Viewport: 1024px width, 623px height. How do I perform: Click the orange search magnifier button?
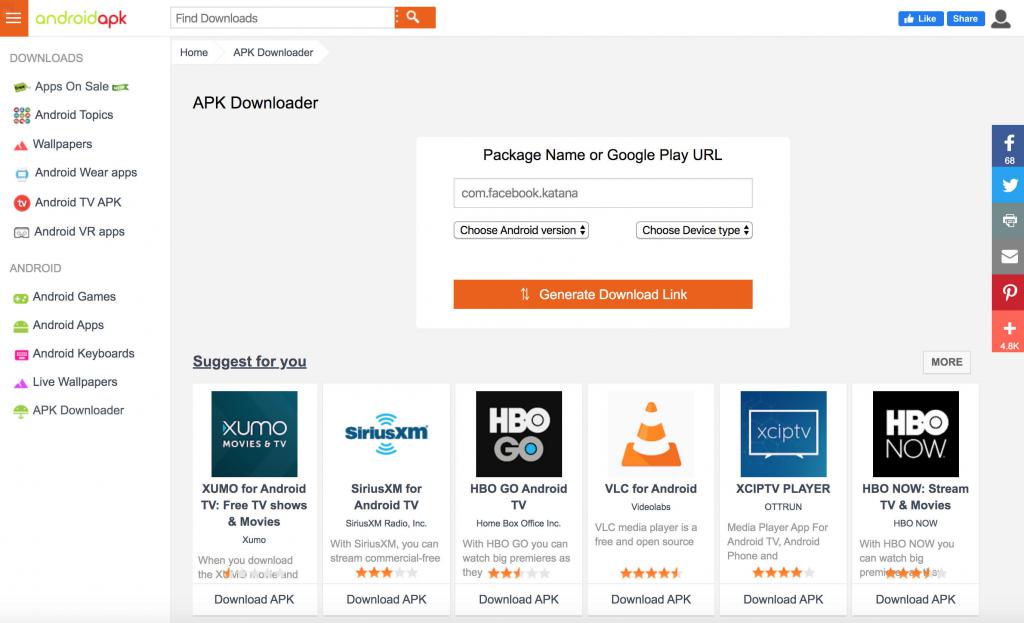(x=415, y=18)
